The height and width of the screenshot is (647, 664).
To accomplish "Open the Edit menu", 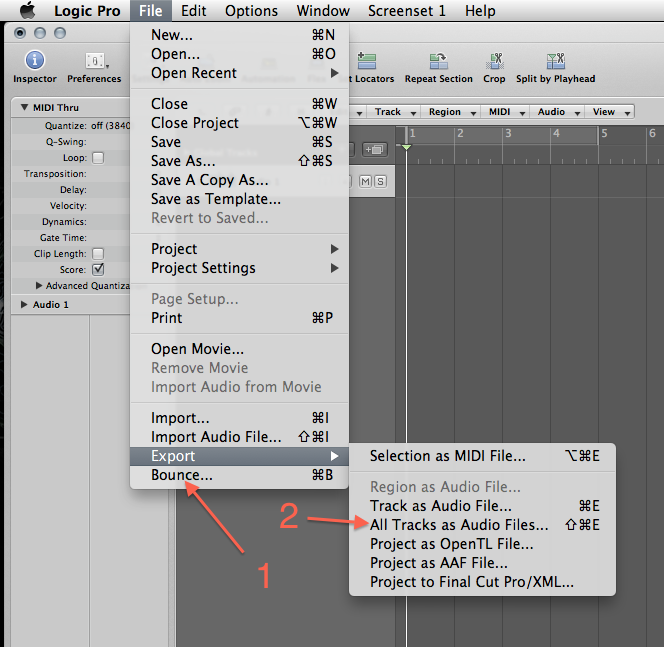I will [x=194, y=11].
